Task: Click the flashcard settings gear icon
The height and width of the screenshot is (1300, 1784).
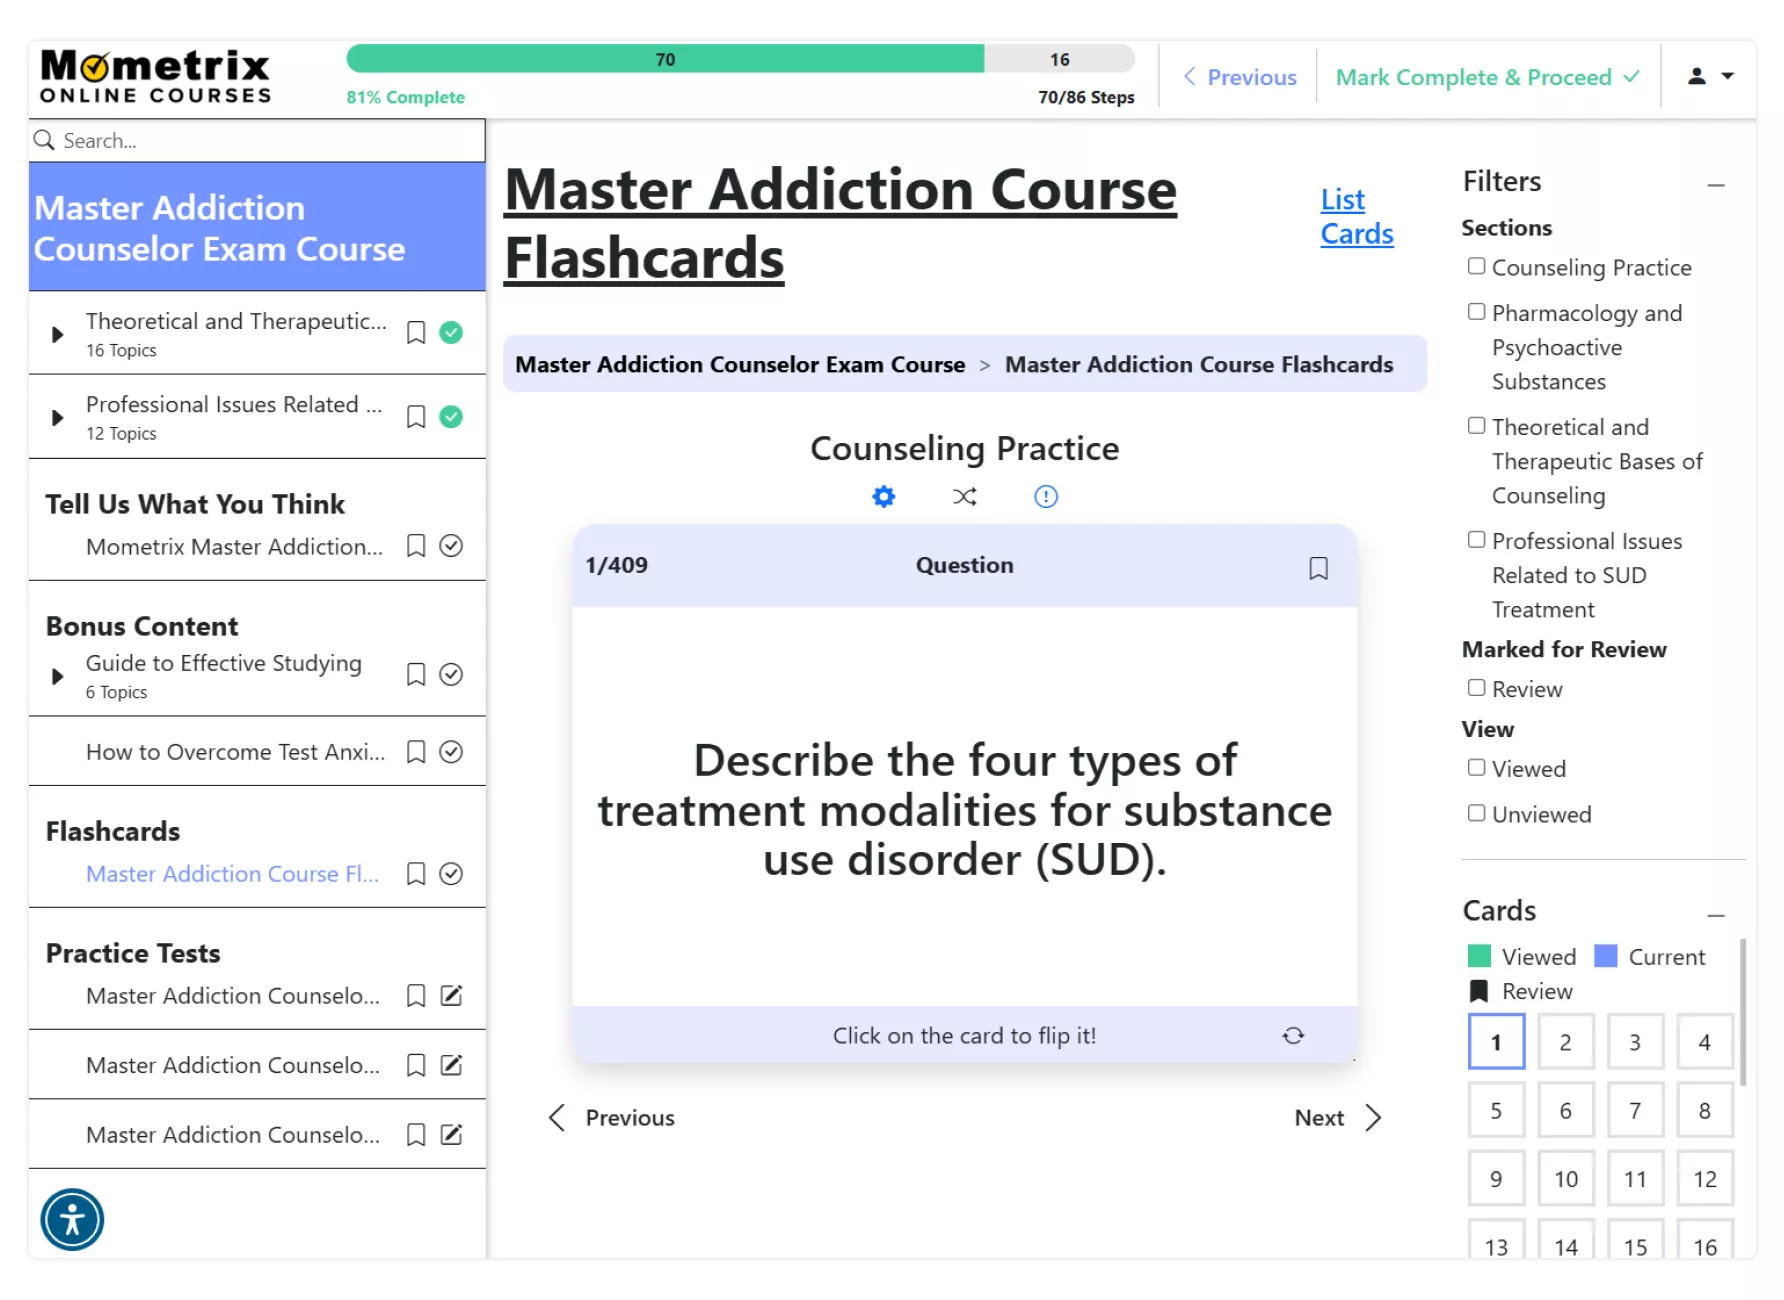Action: point(883,497)
